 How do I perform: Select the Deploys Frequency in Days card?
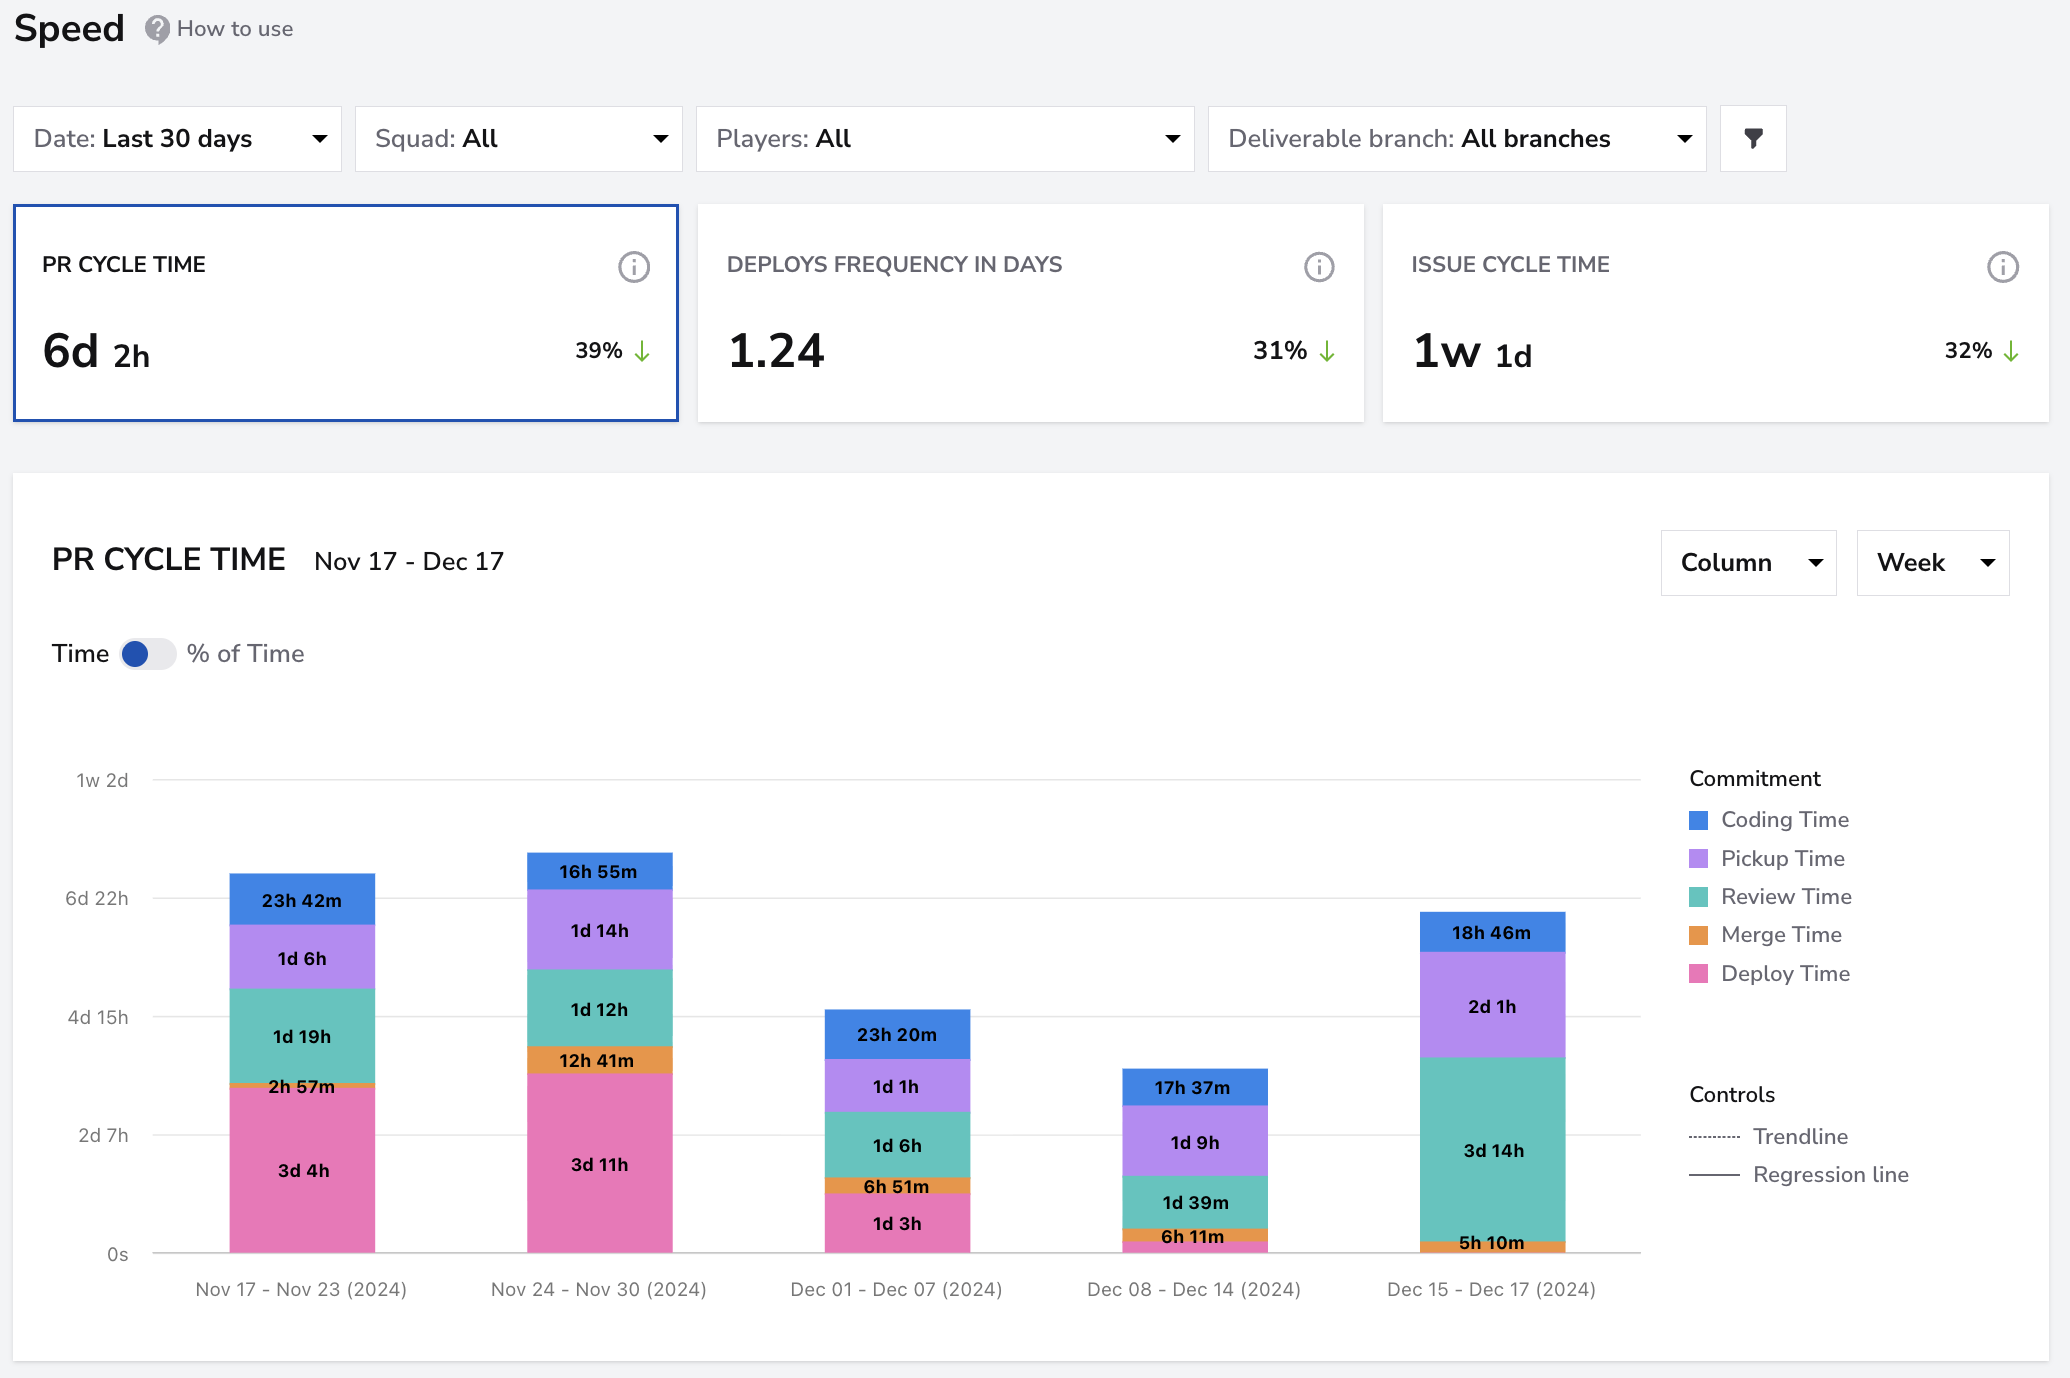coord(1031,313)
